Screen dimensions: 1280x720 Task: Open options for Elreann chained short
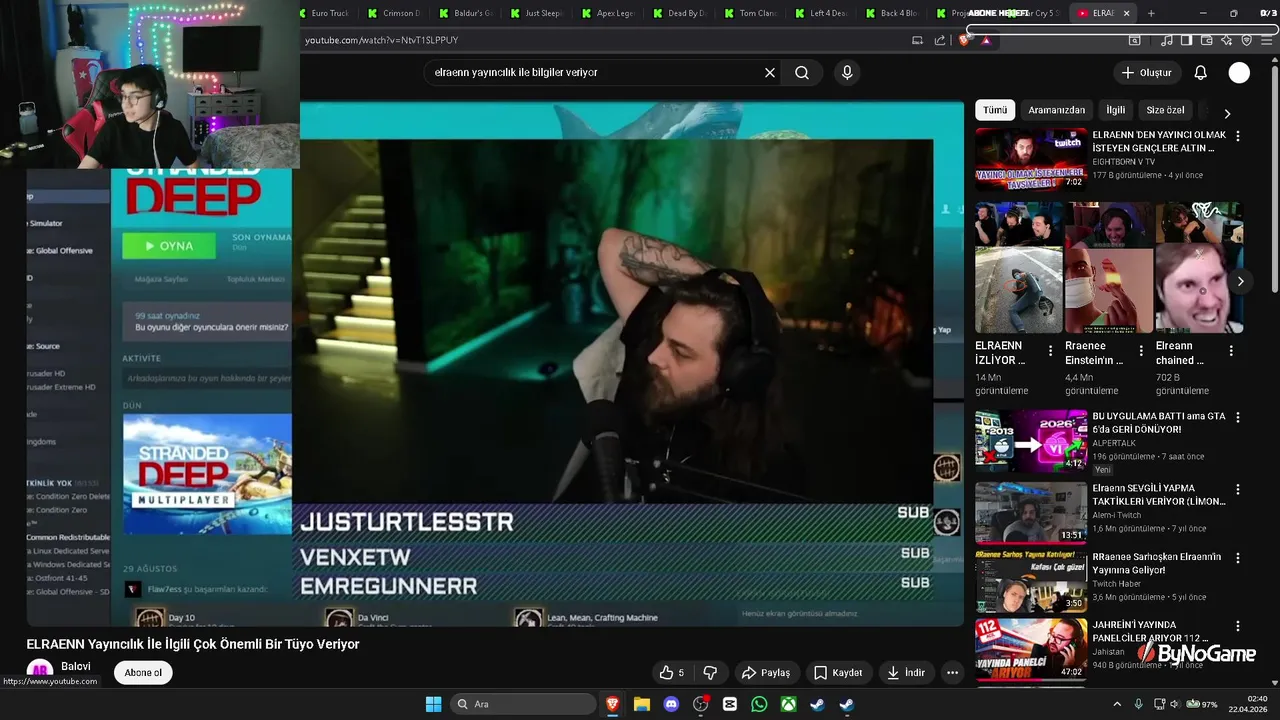1231,351
